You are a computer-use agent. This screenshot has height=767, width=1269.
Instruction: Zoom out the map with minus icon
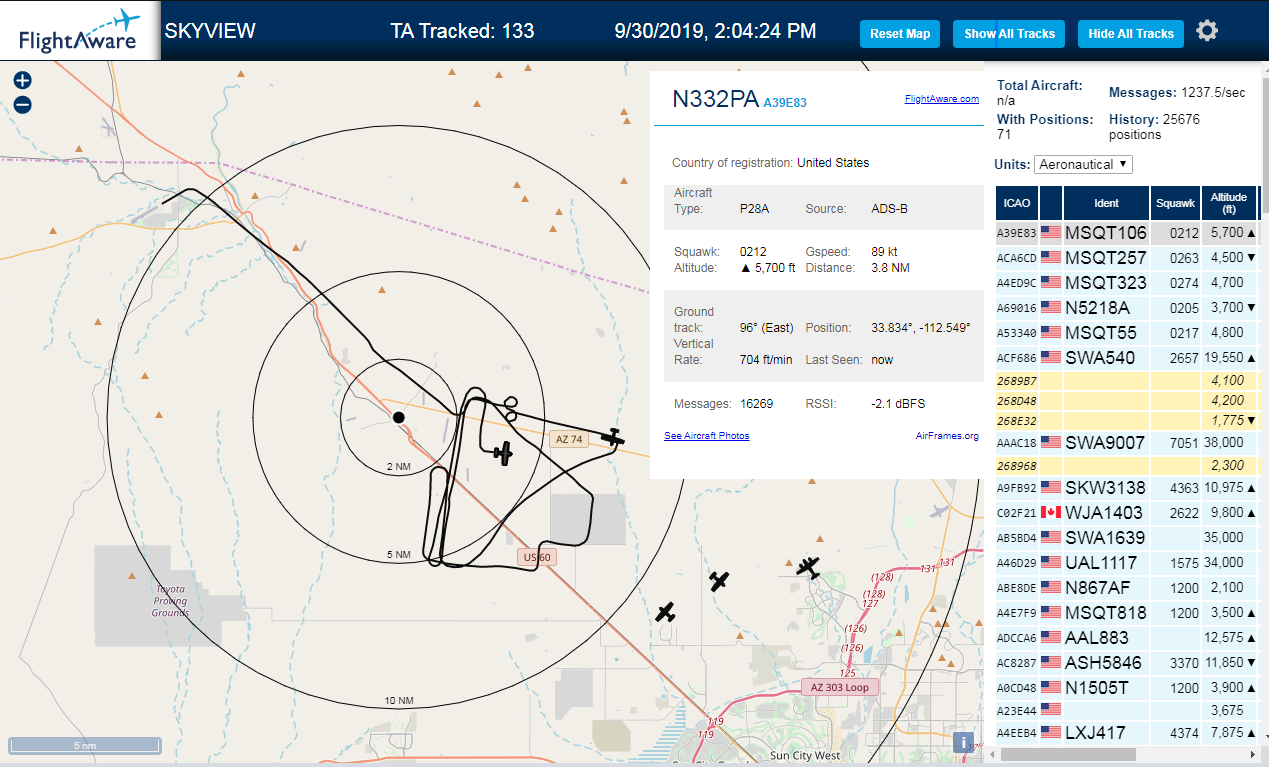[x=23, y=104]
